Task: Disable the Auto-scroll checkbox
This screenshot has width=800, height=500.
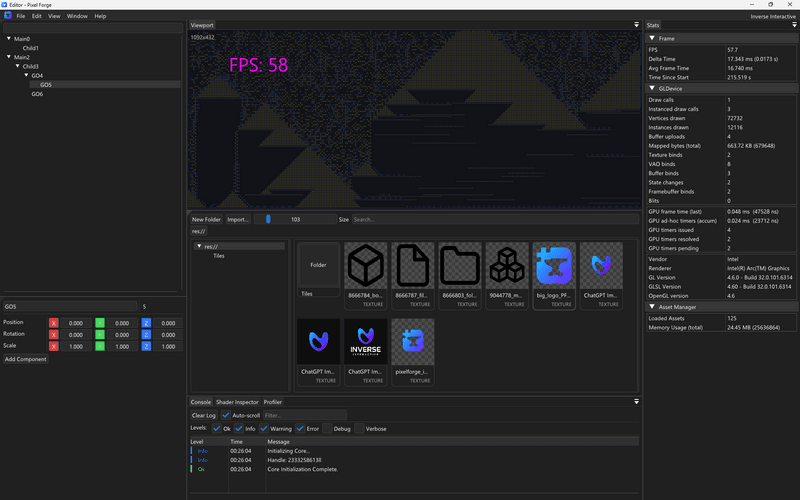Action: pyautogui.click(x=226, y=415)
